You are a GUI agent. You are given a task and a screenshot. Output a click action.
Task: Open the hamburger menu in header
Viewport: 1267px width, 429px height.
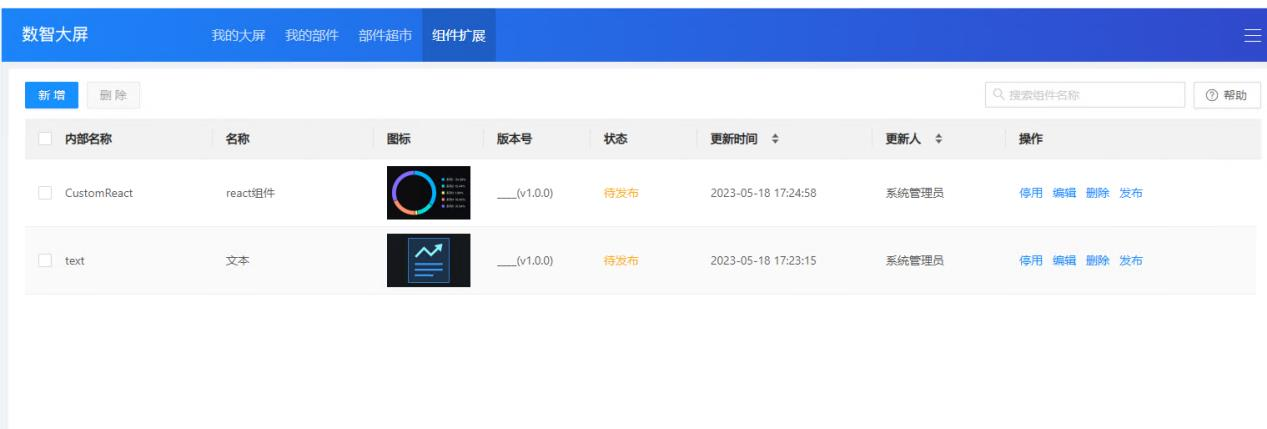[x=1251, y=36]
